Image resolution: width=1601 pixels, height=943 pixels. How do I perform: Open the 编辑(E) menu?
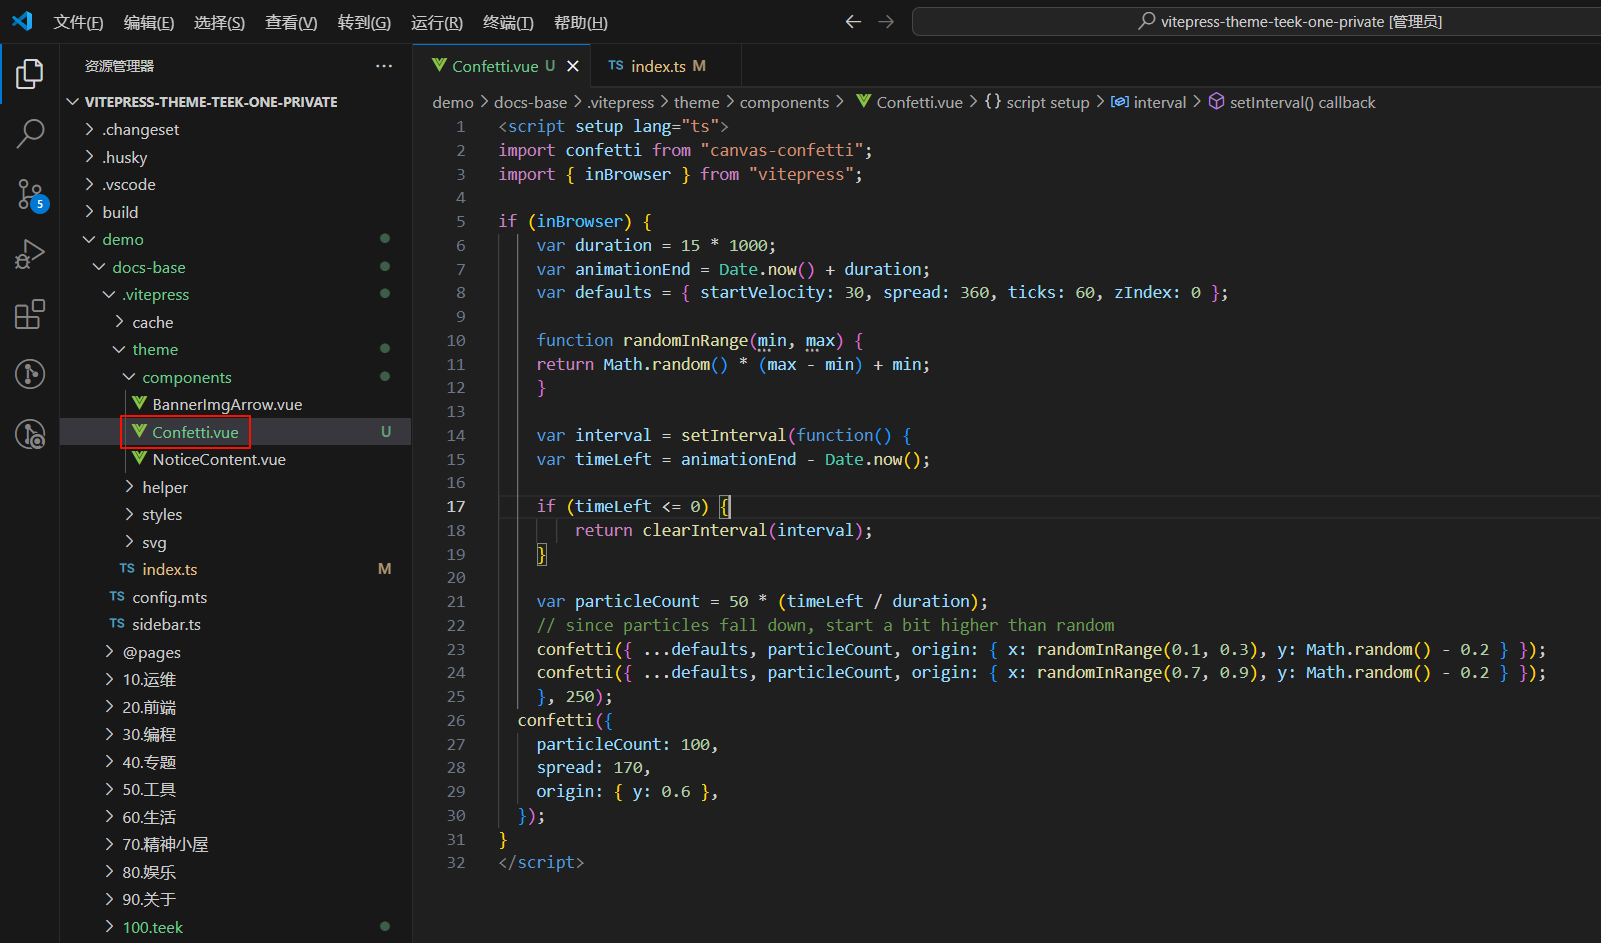click(x=149, y=22)
